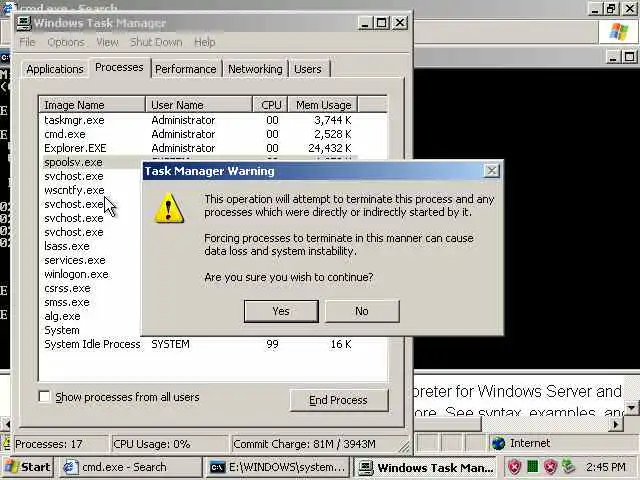Select services.exe process

coord(75,260)
